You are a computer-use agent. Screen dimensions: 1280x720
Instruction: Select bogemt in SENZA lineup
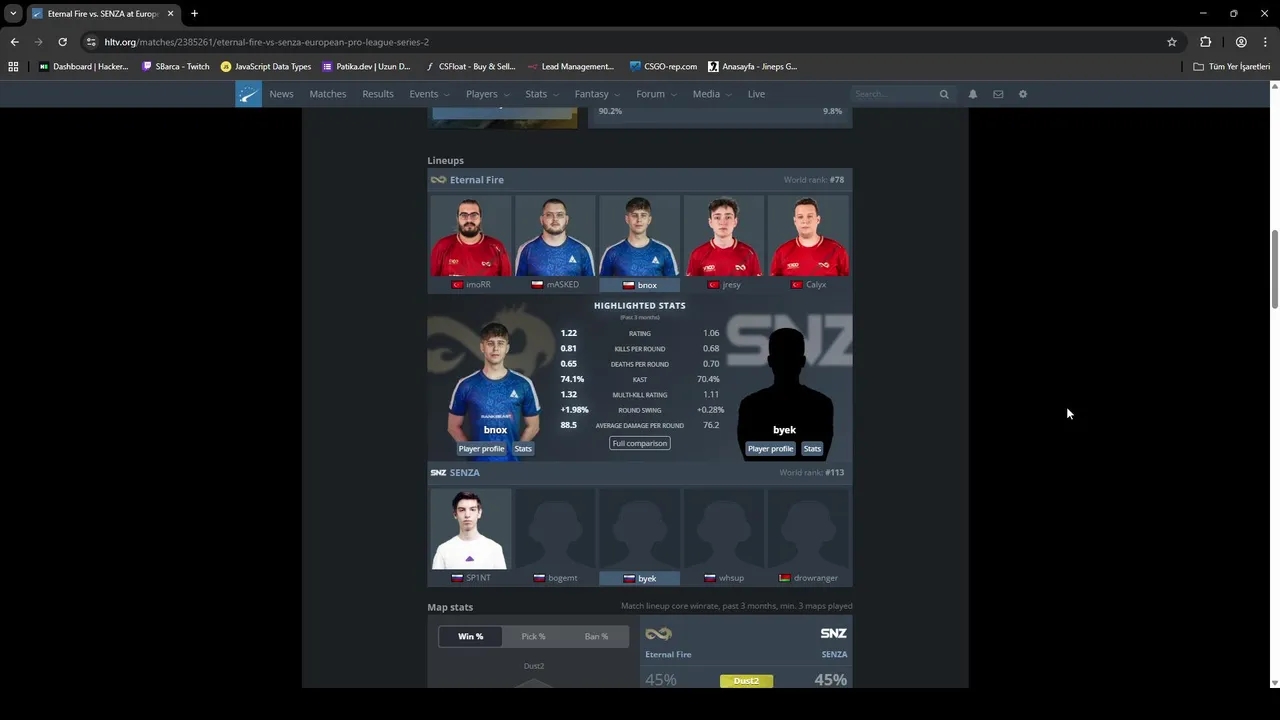pyautogui.click(x=555, y=536)
